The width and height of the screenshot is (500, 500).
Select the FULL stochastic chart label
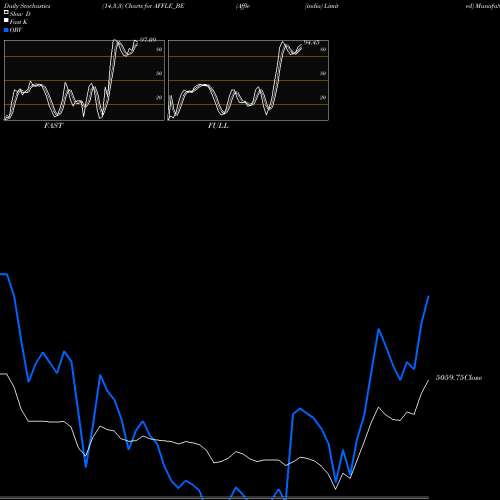(218, 126)
